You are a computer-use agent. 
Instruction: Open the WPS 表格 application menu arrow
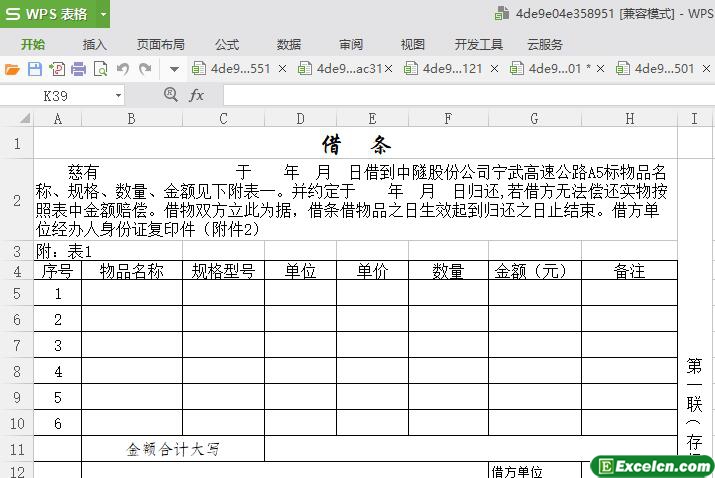tap(104, 14)
